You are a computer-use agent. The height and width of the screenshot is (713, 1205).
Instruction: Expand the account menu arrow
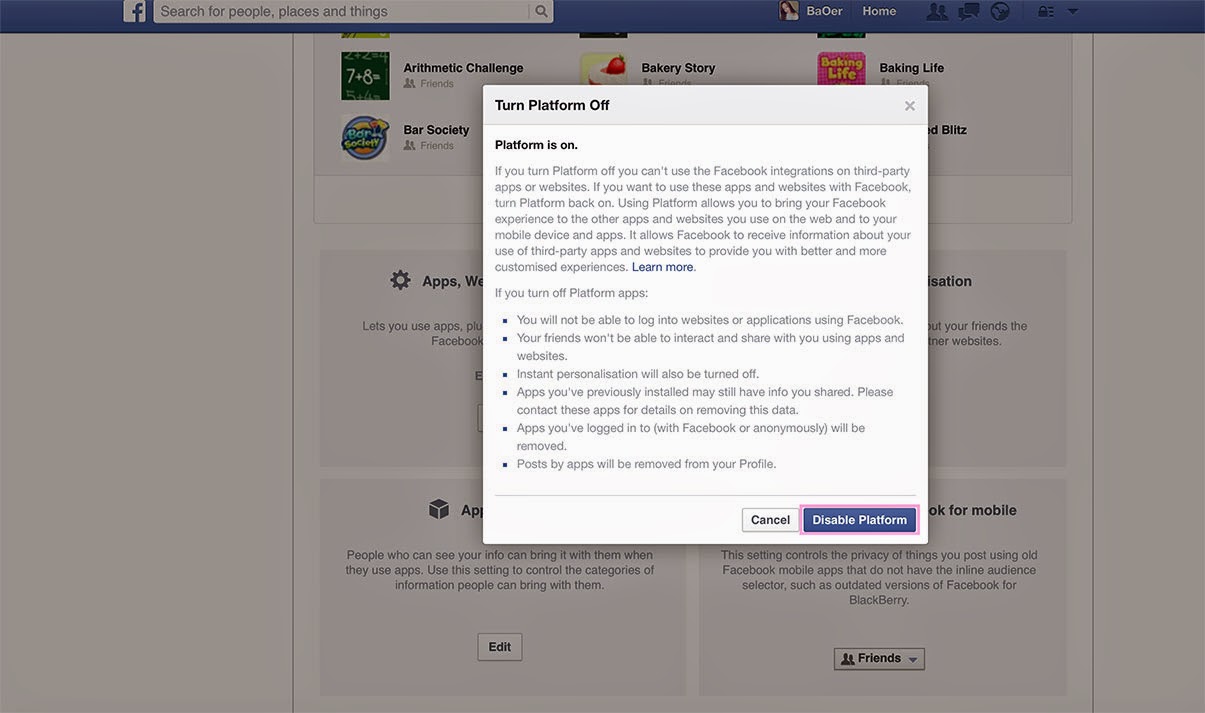1073,11
